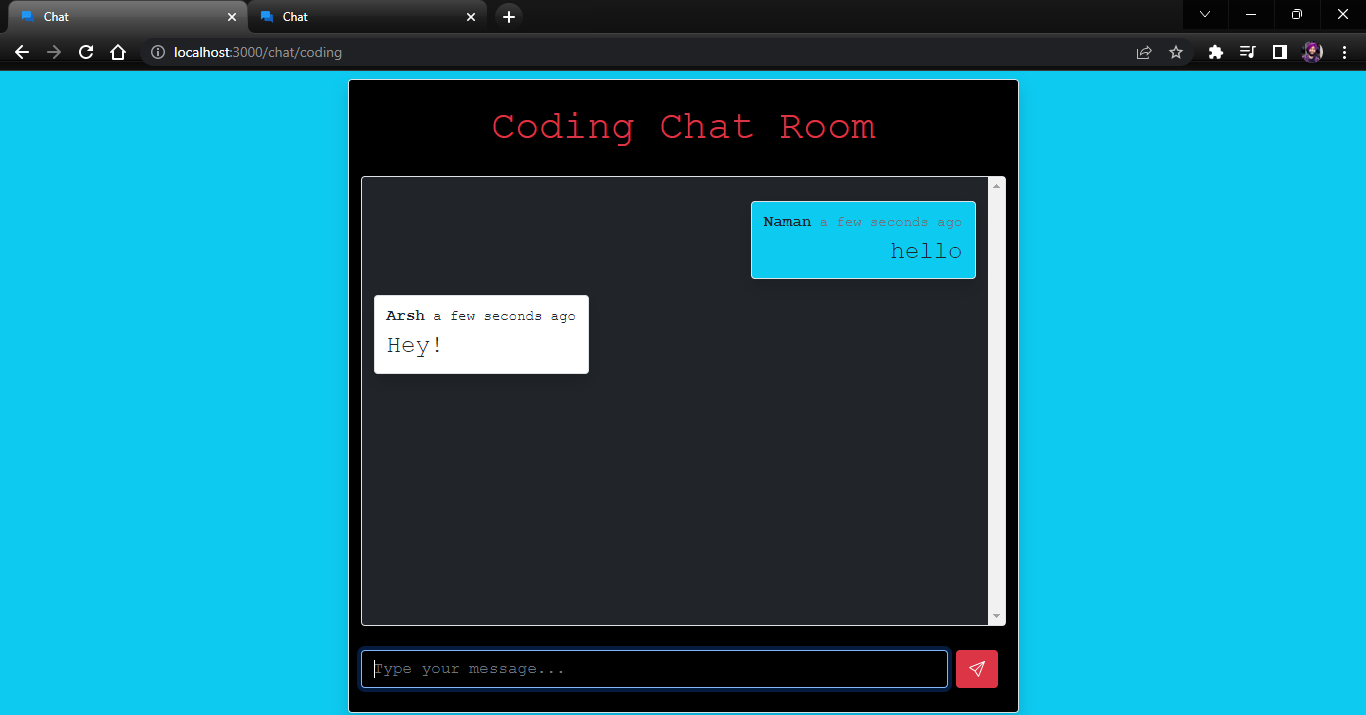Click the paper plane send icon
This screenshot has width=1366, height=715.
click(x=976, y=668)
